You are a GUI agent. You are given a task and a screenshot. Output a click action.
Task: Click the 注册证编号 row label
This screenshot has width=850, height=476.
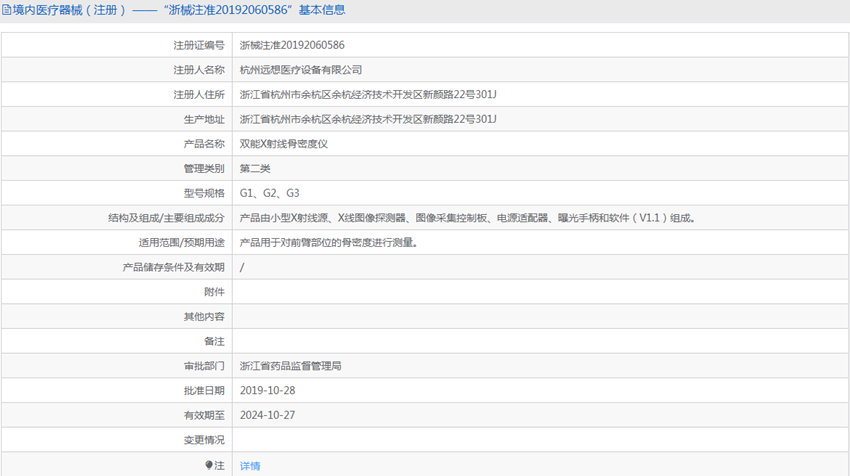pos(199,45)
